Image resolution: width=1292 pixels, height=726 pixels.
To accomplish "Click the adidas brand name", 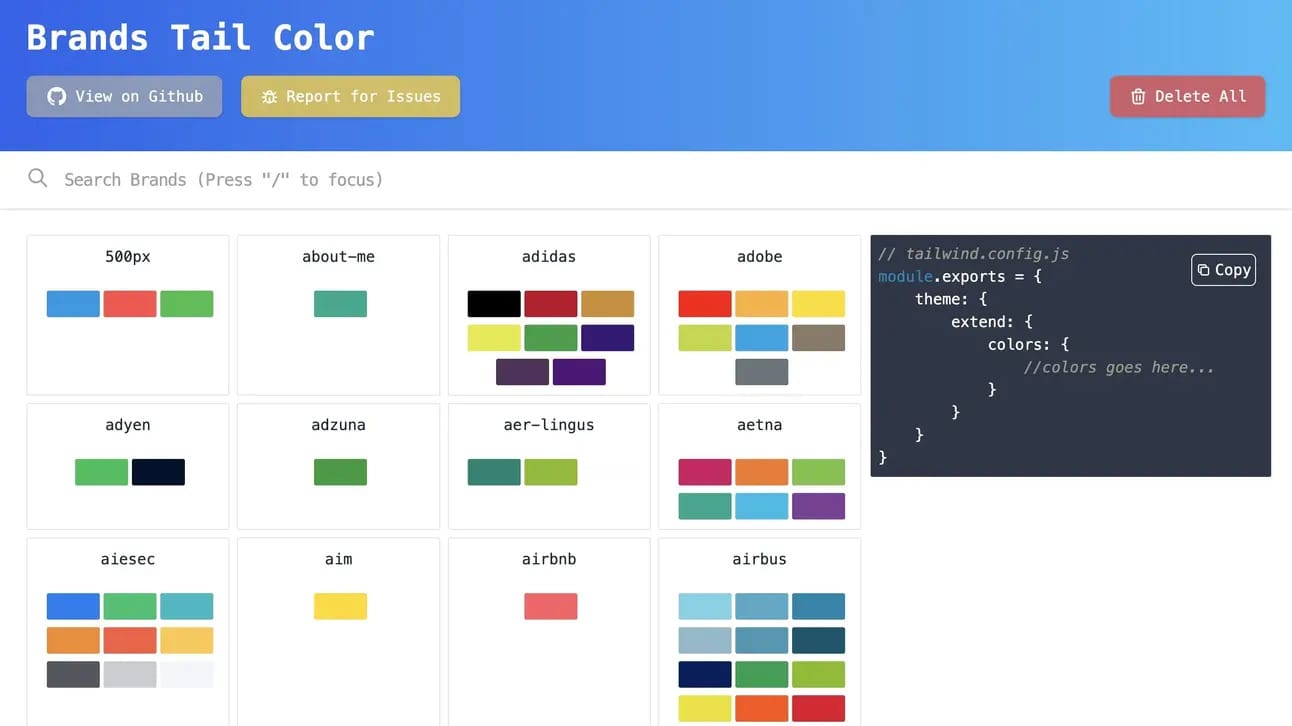I will coord(549,257).
